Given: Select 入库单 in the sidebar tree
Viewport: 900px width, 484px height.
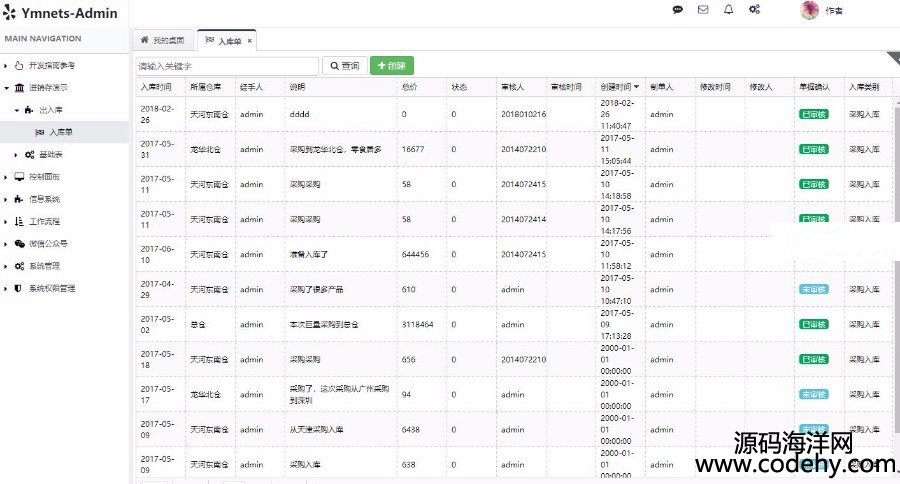Looking at the screenshot, I should tap(60, 132).
